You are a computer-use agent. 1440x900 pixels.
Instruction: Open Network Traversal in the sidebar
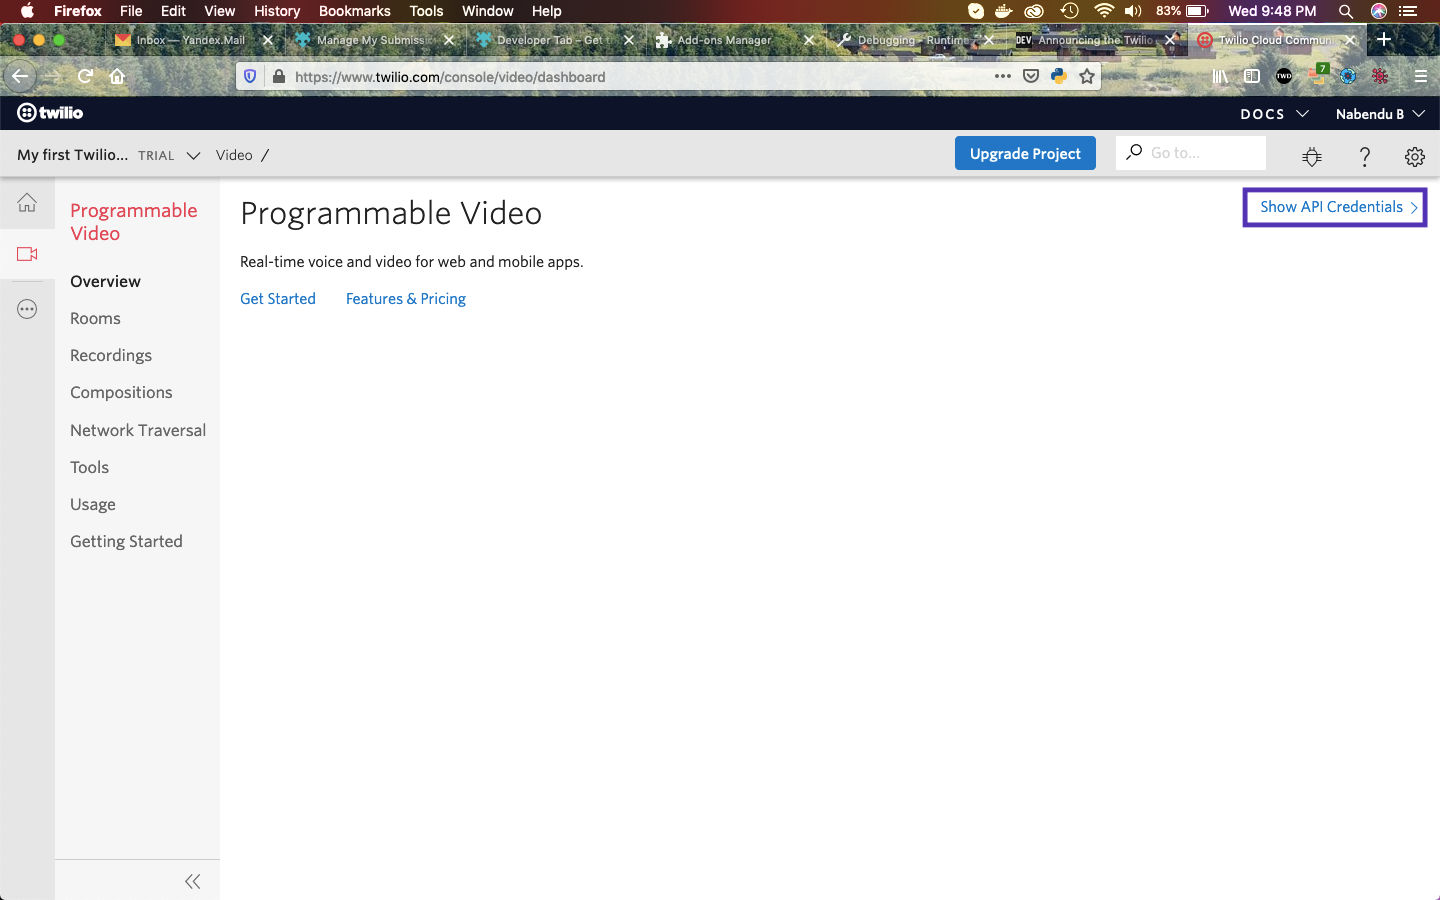tap(138, 430)
